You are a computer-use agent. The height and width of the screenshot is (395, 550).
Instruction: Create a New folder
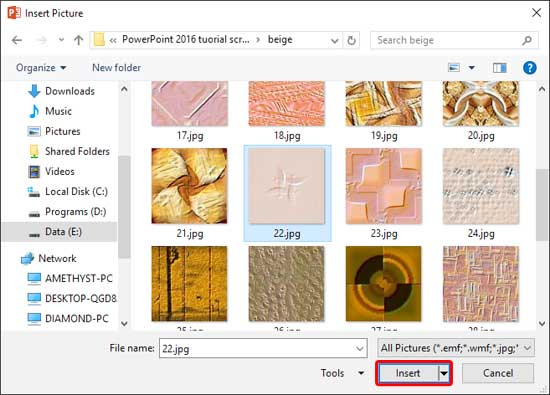(116, 67)
